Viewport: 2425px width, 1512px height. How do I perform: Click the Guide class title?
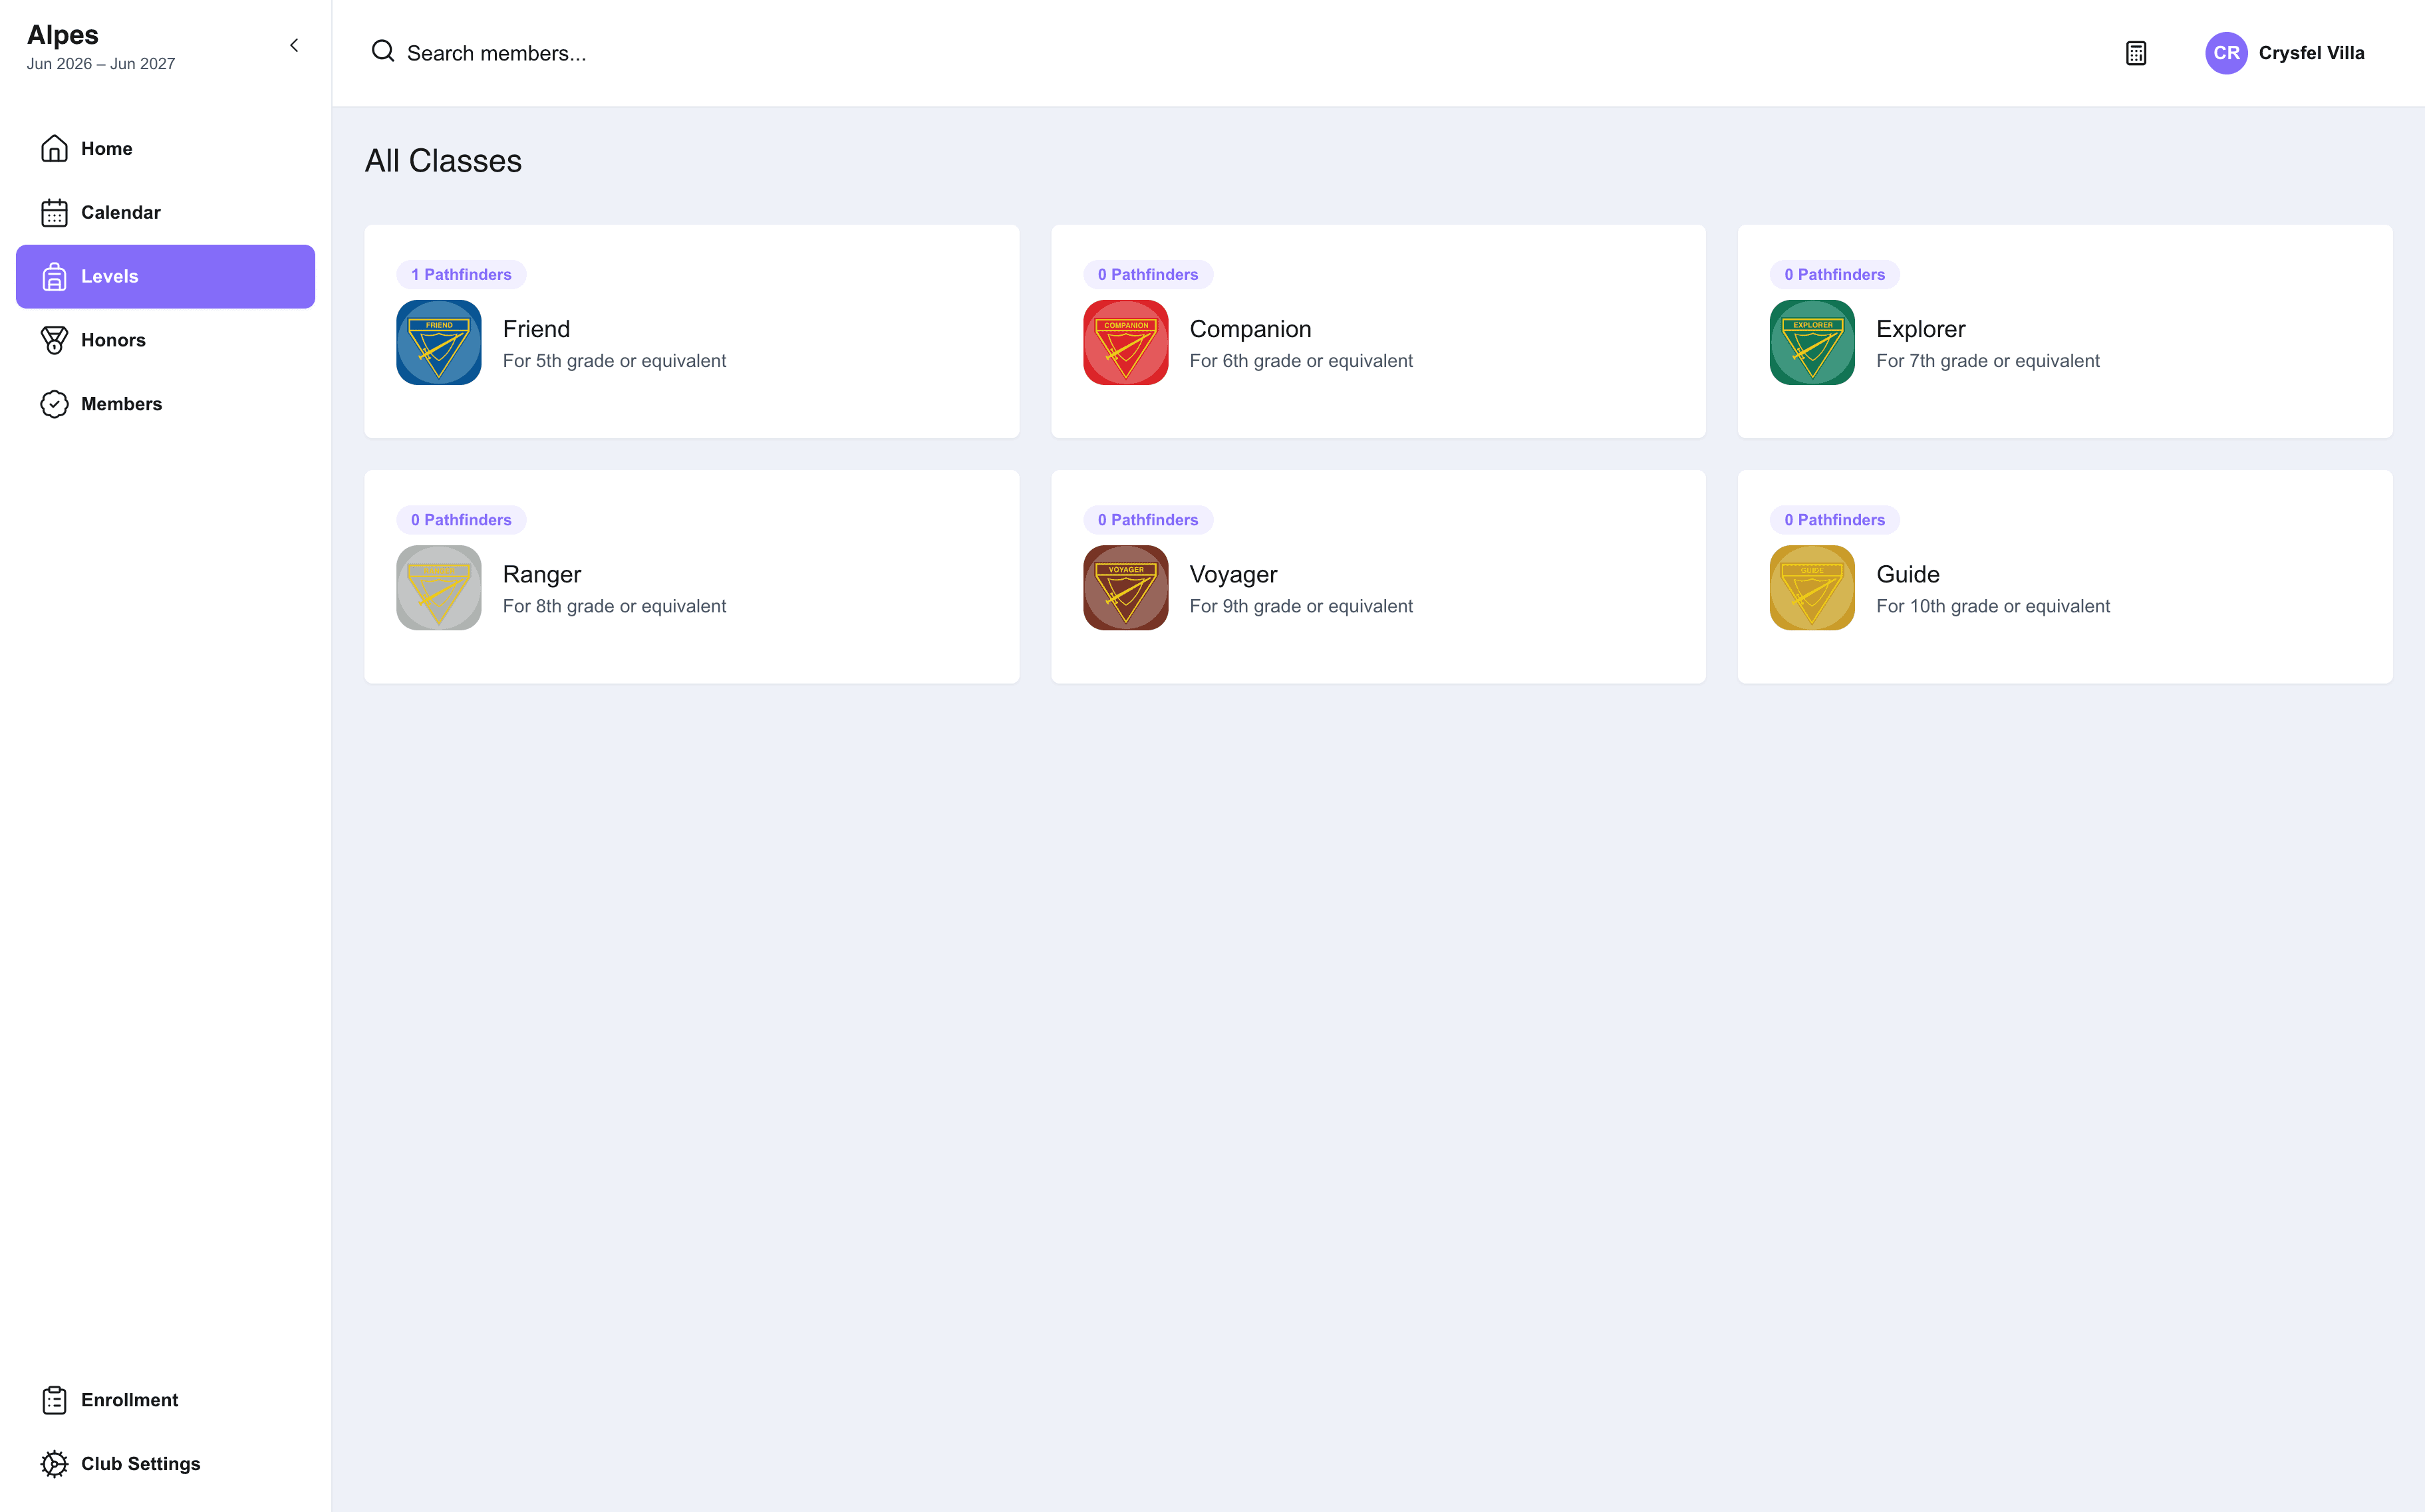[x=1907, y=574]
